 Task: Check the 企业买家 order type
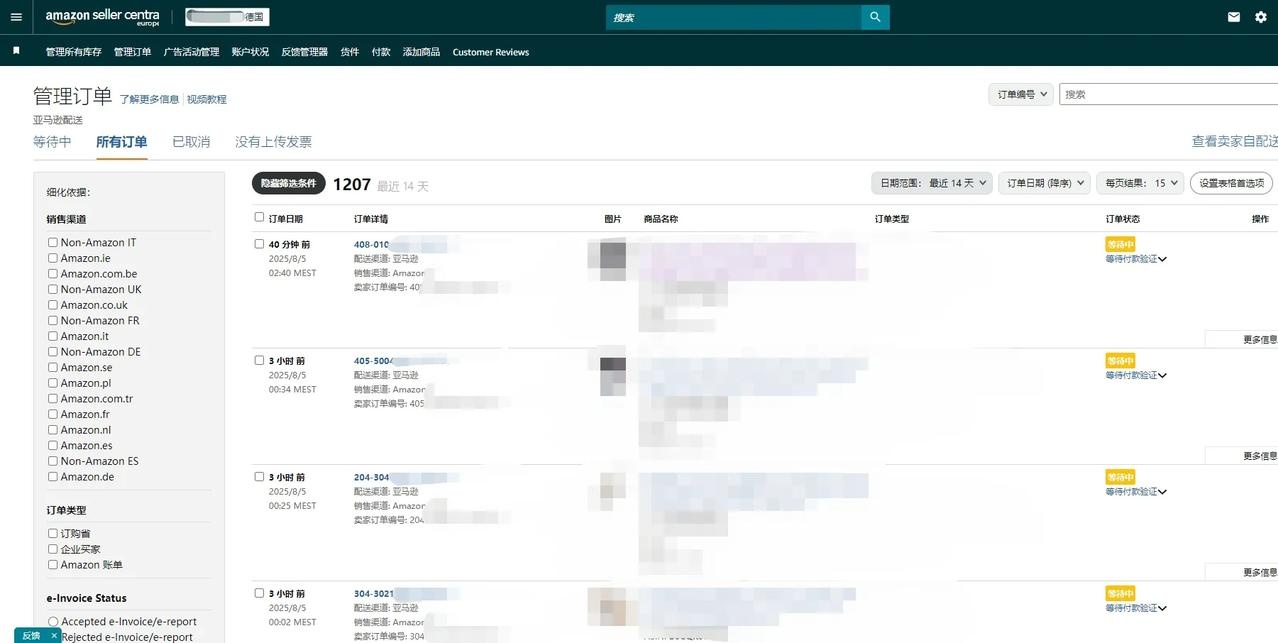[53, 549]
